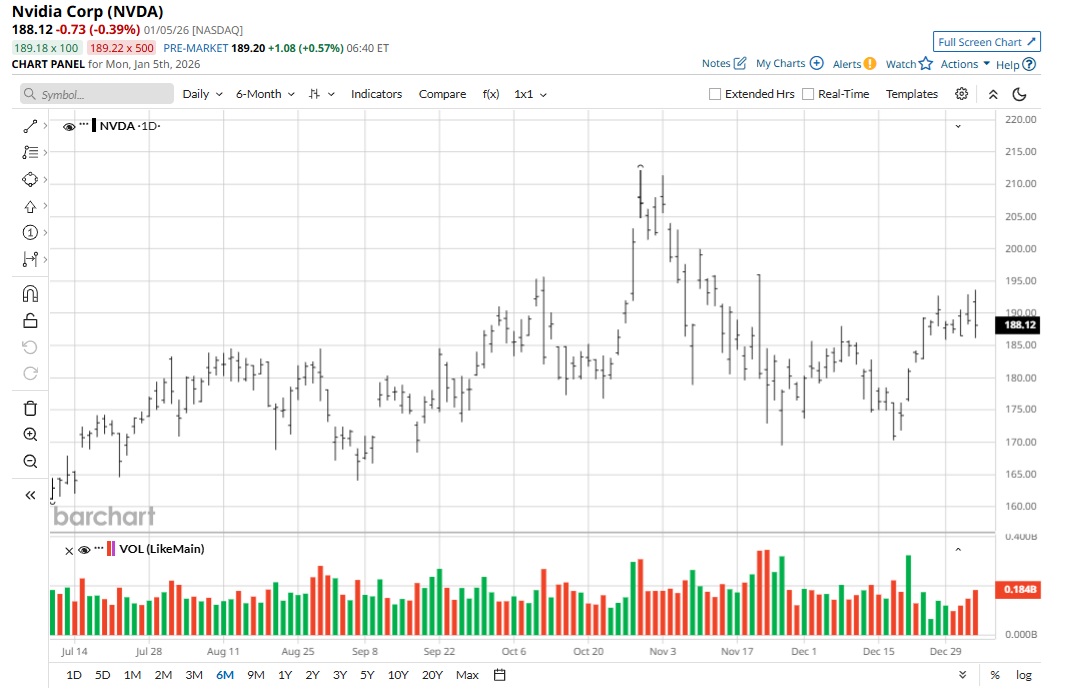
Task: Toggle the magnet snap mode
Action: click(x=30, y=294)
